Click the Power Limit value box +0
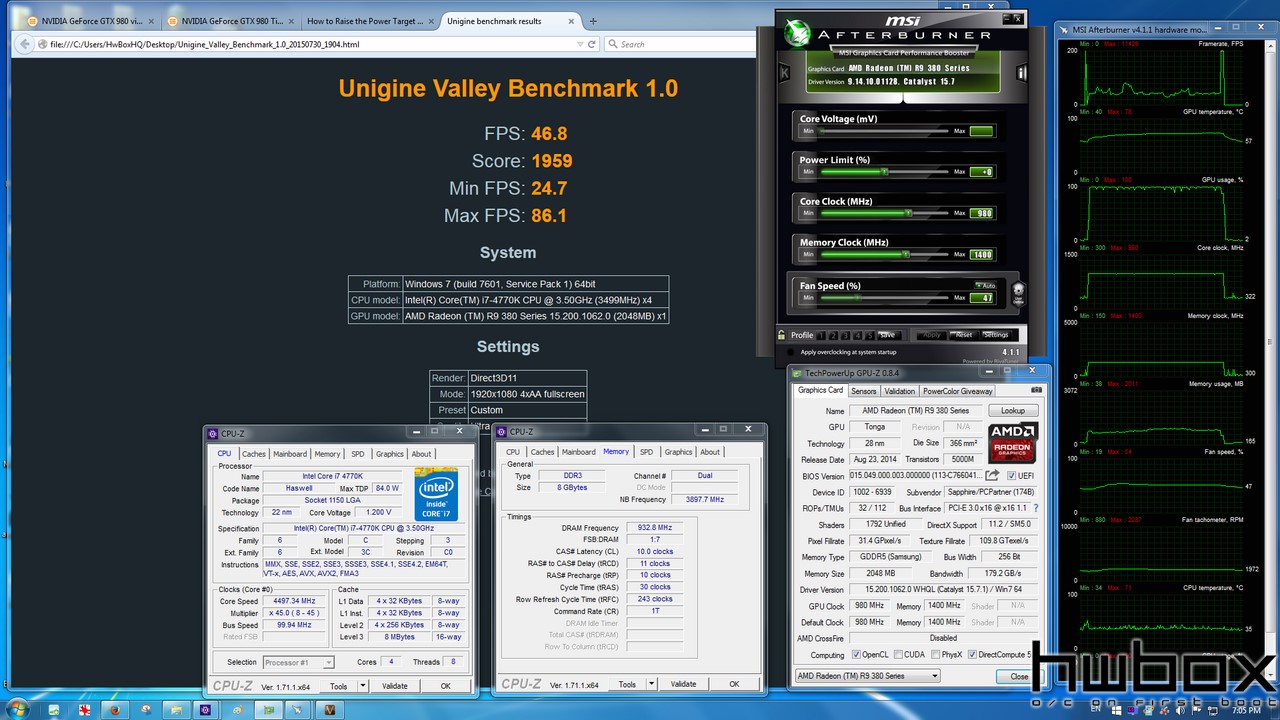 click(x=982, y=172)
